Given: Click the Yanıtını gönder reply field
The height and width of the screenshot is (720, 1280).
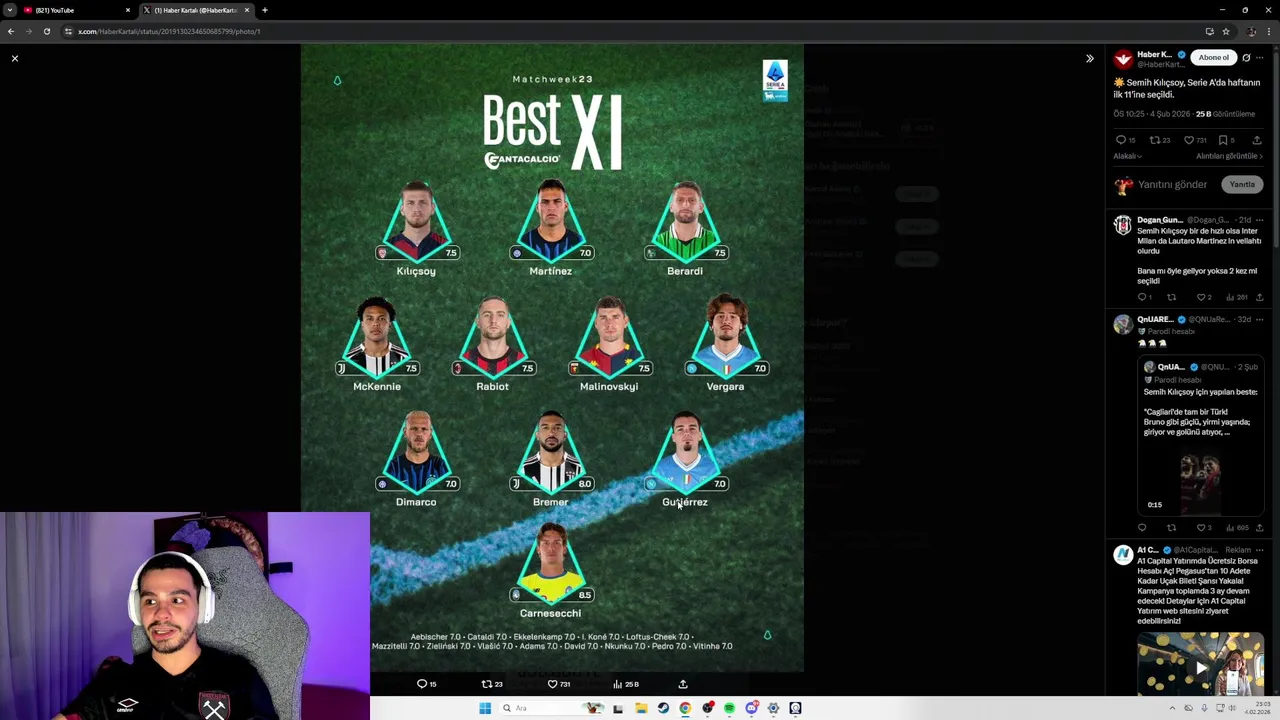Looking at the screenshot, I should pyautogui.click(x=1172, y=184).
